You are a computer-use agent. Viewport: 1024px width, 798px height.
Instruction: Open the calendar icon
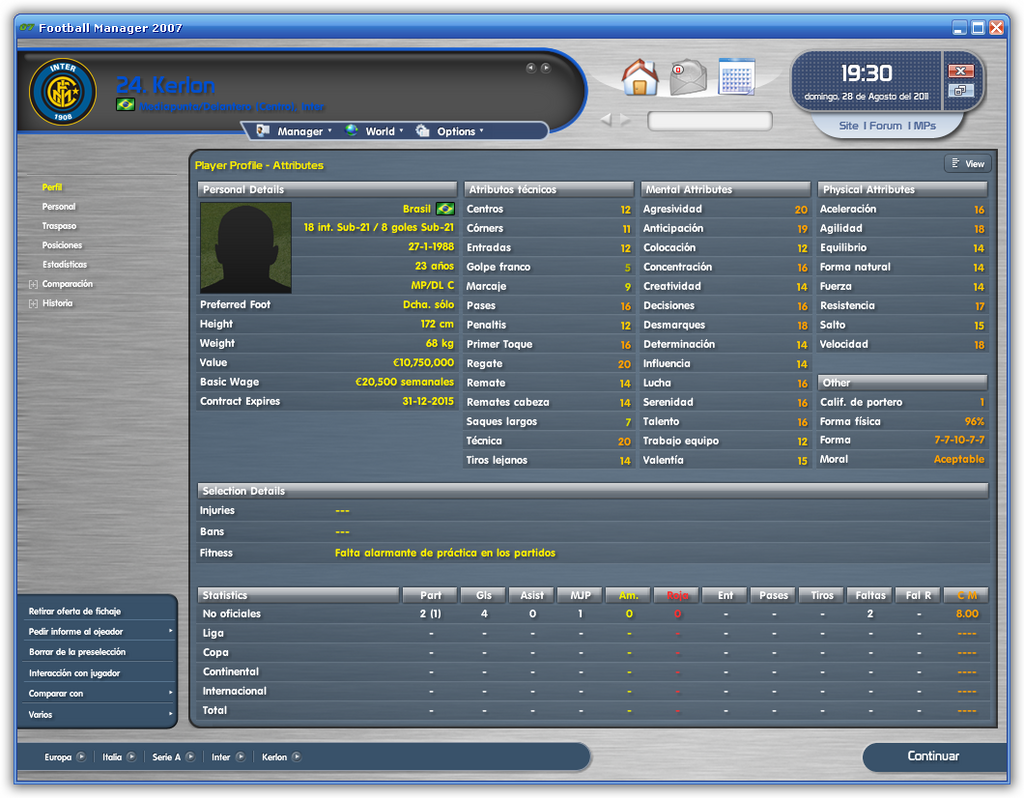[x=736, y=77]
